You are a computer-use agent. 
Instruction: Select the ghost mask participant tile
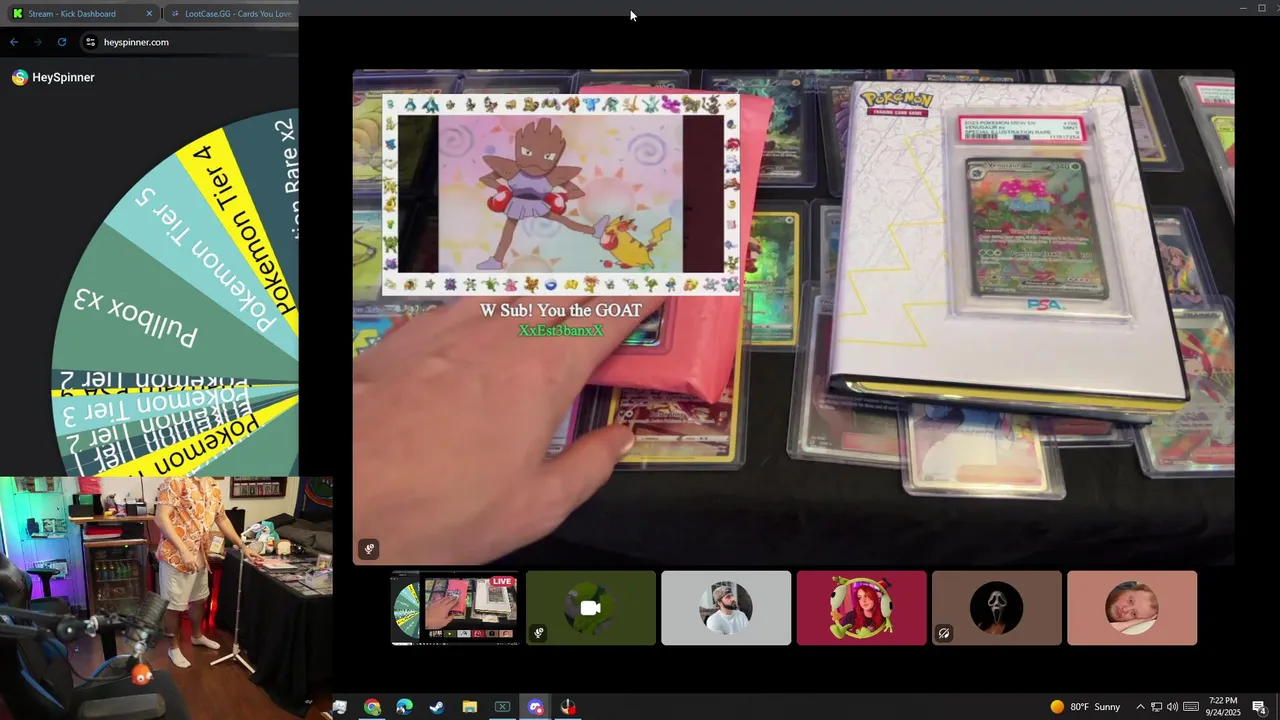[997, 608]
